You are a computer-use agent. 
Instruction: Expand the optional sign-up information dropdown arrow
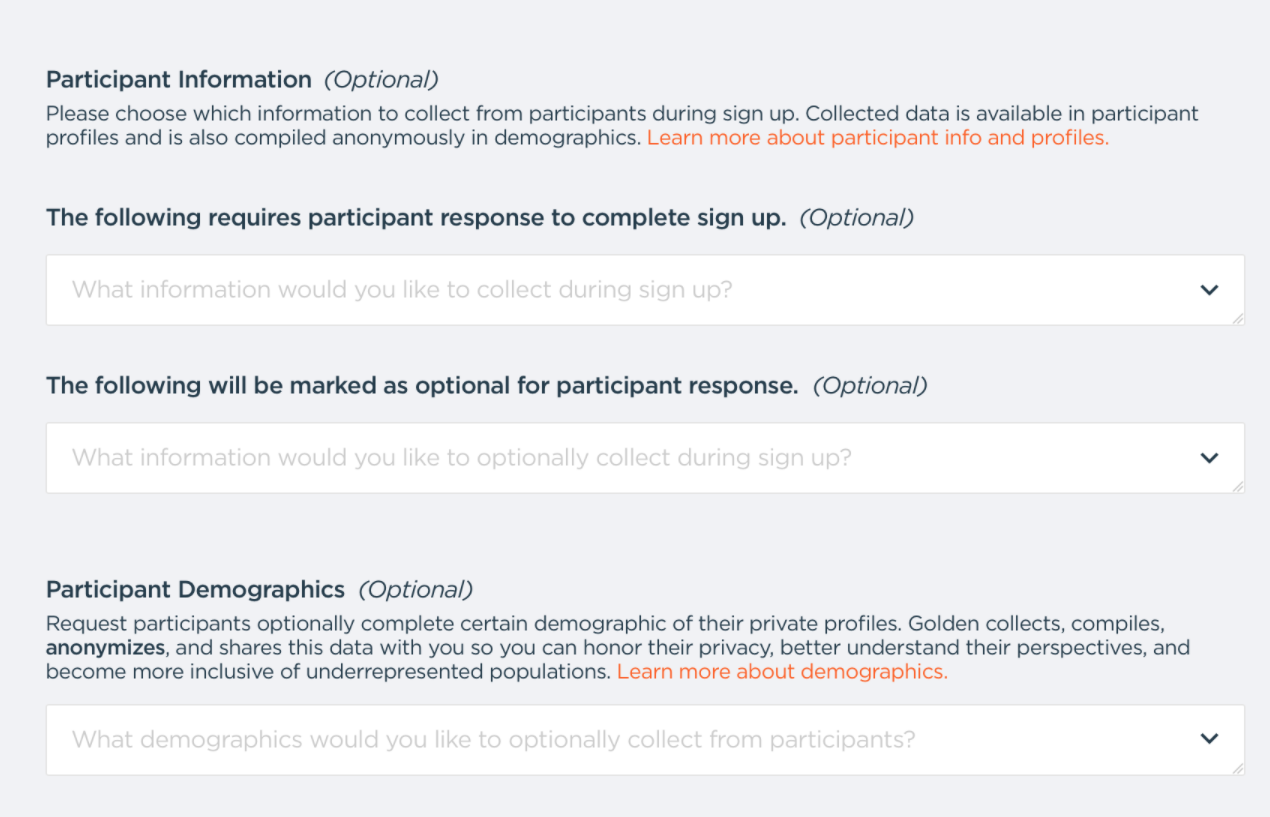pos(1209,458)
